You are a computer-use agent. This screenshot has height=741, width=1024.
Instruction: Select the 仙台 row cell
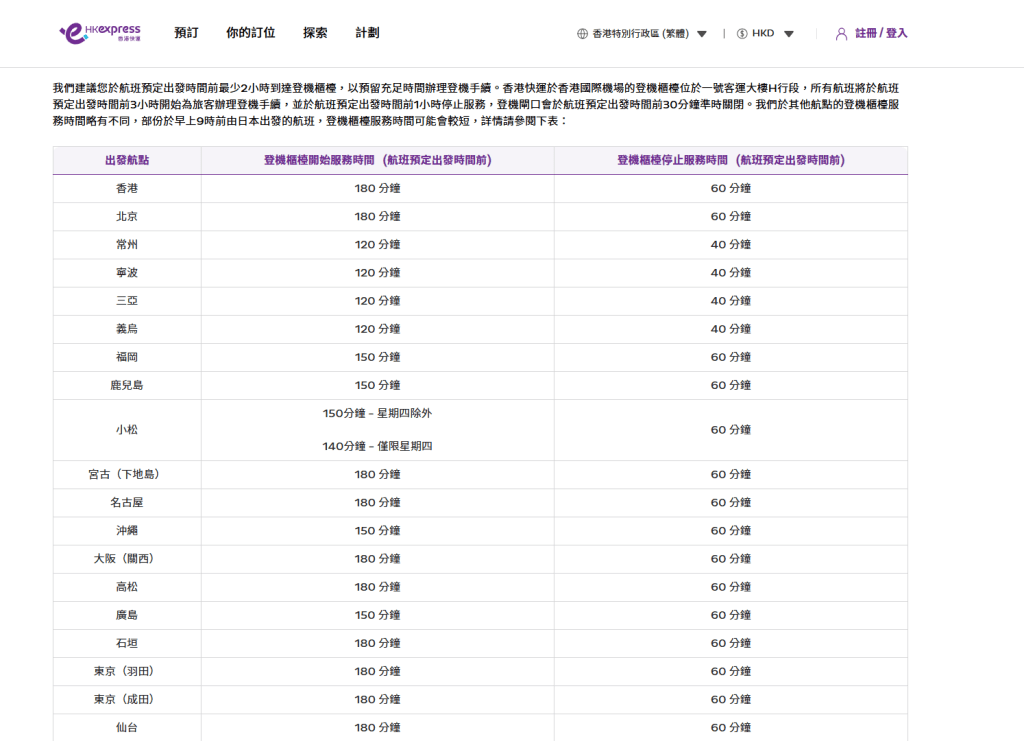[127, 727]
